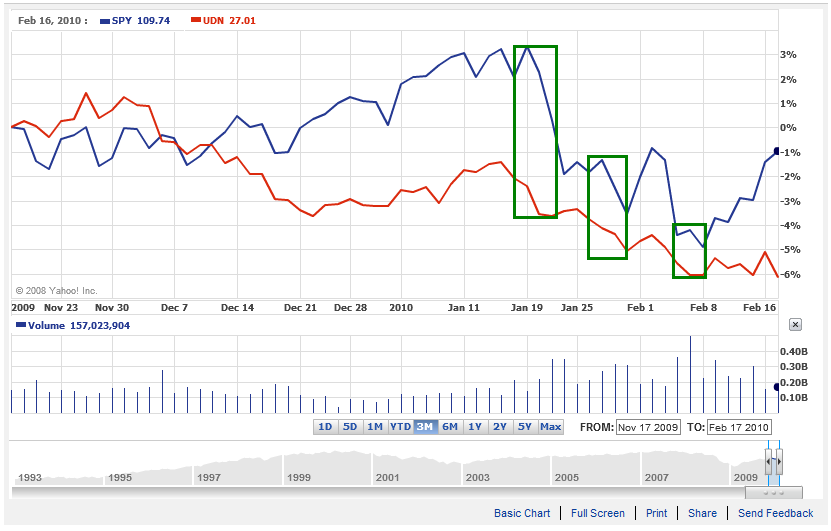Click the 1995 label in the overview timeline
This screenshot has height=531, width=831.
tap(120, 477)
